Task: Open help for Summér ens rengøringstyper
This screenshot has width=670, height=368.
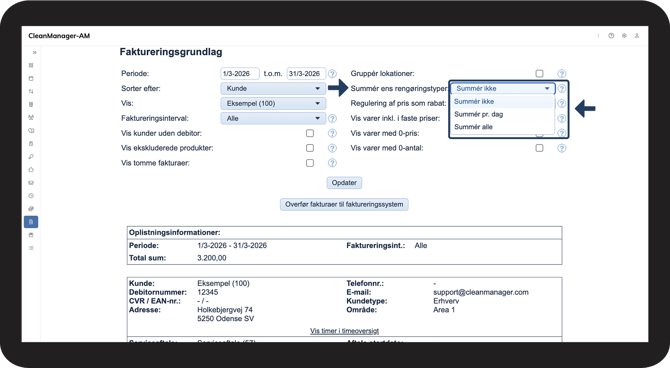Action: pyautogui.click(x=561, y=88)
